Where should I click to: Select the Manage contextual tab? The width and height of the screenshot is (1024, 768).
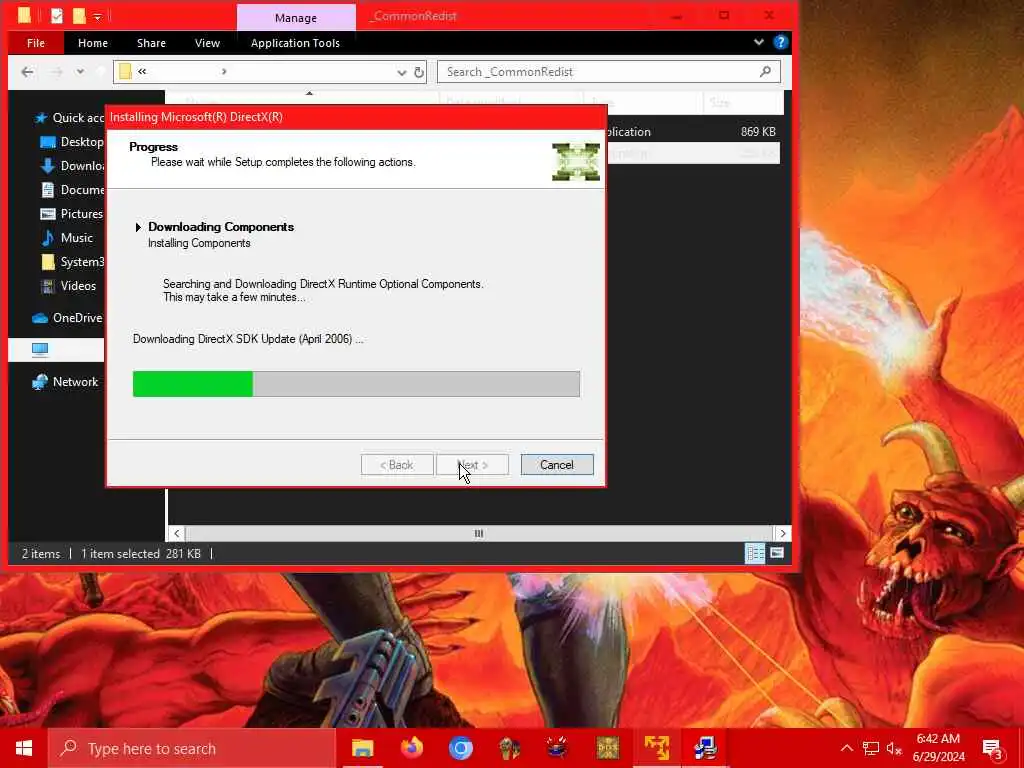point(296,18)
